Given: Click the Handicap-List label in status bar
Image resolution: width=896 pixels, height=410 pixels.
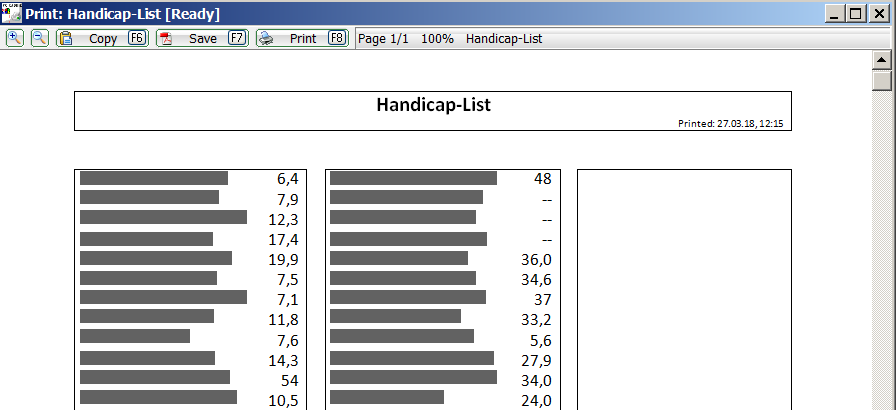Looking at the screenshot, I should [x=504, y=39].
